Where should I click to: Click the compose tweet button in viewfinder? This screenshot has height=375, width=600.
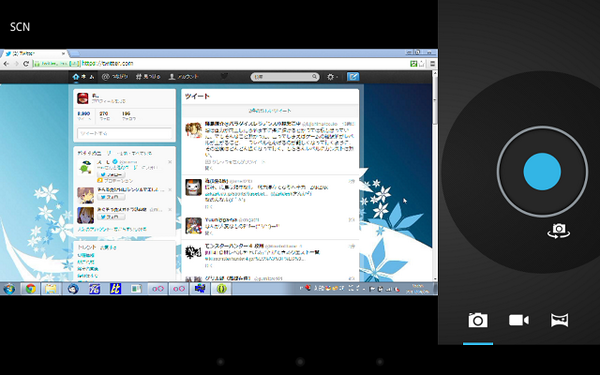tap(353, 77)
